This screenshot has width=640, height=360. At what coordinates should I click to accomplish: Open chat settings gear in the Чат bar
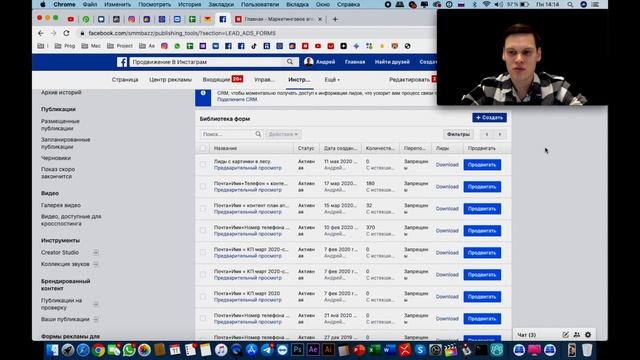(x=588, y=335)
